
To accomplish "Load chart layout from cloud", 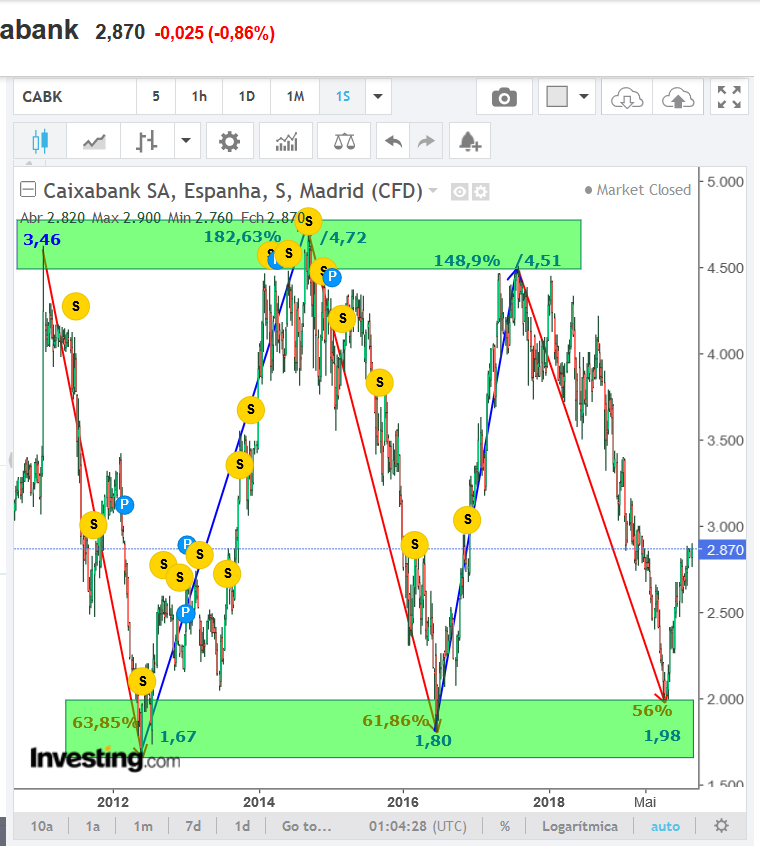I will click(627, 98).
